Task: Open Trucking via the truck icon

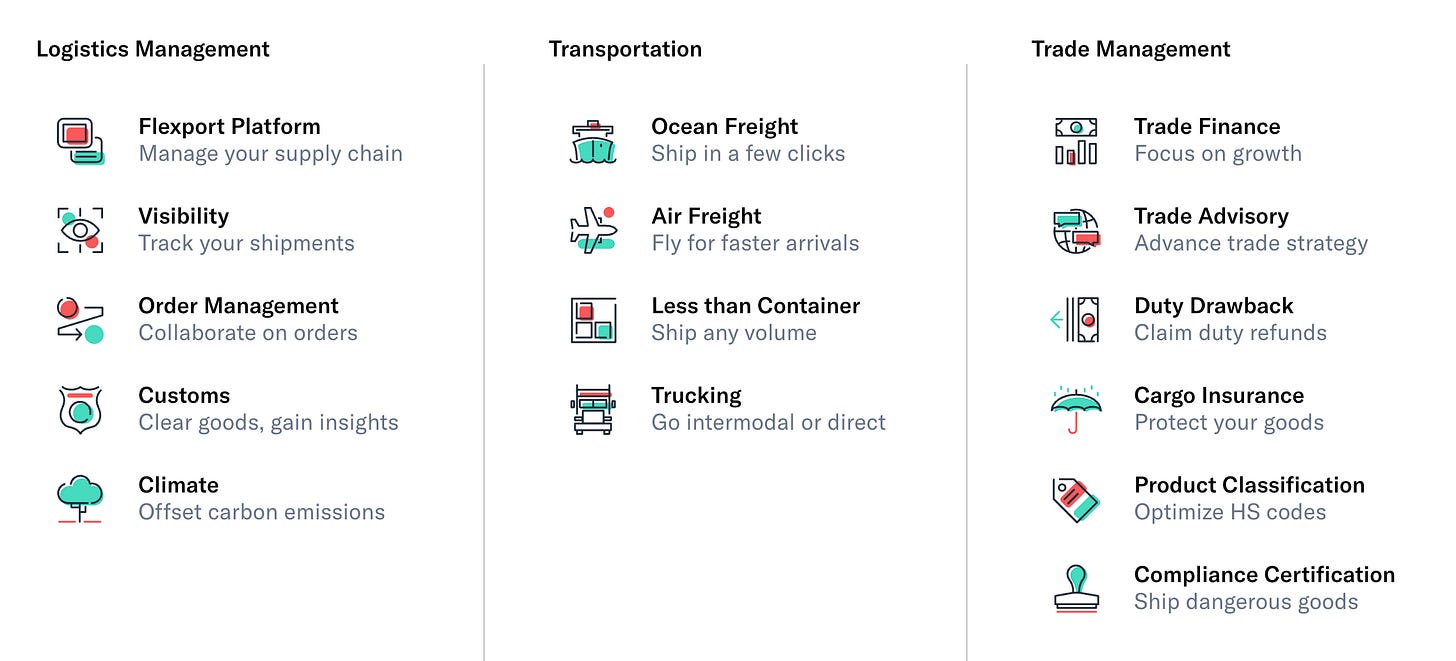Action: pyautogui.click(x=593, y=409)
